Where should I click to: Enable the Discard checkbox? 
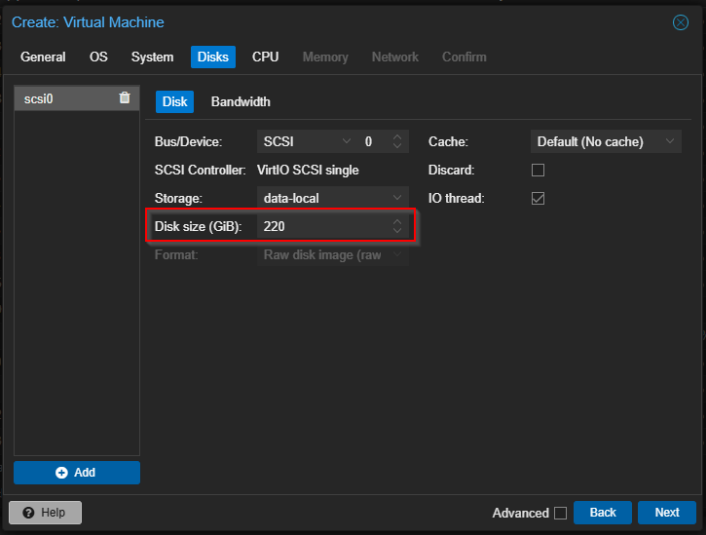click(538, 170)
